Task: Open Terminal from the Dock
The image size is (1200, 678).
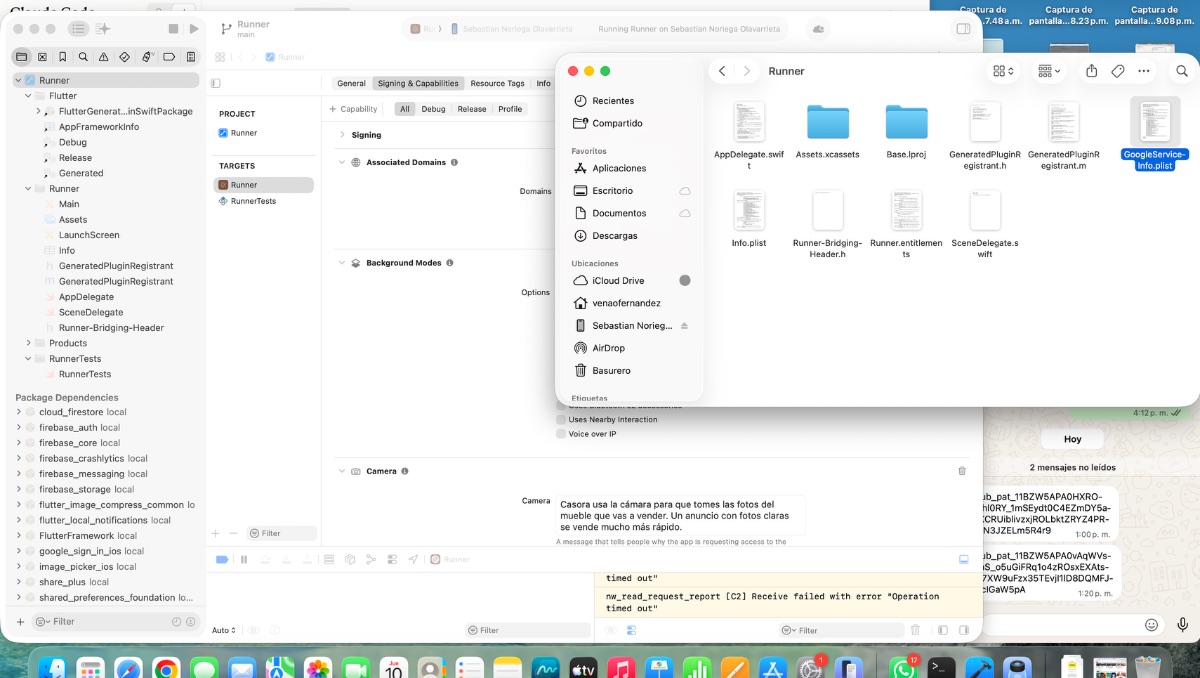Action: 942,668
